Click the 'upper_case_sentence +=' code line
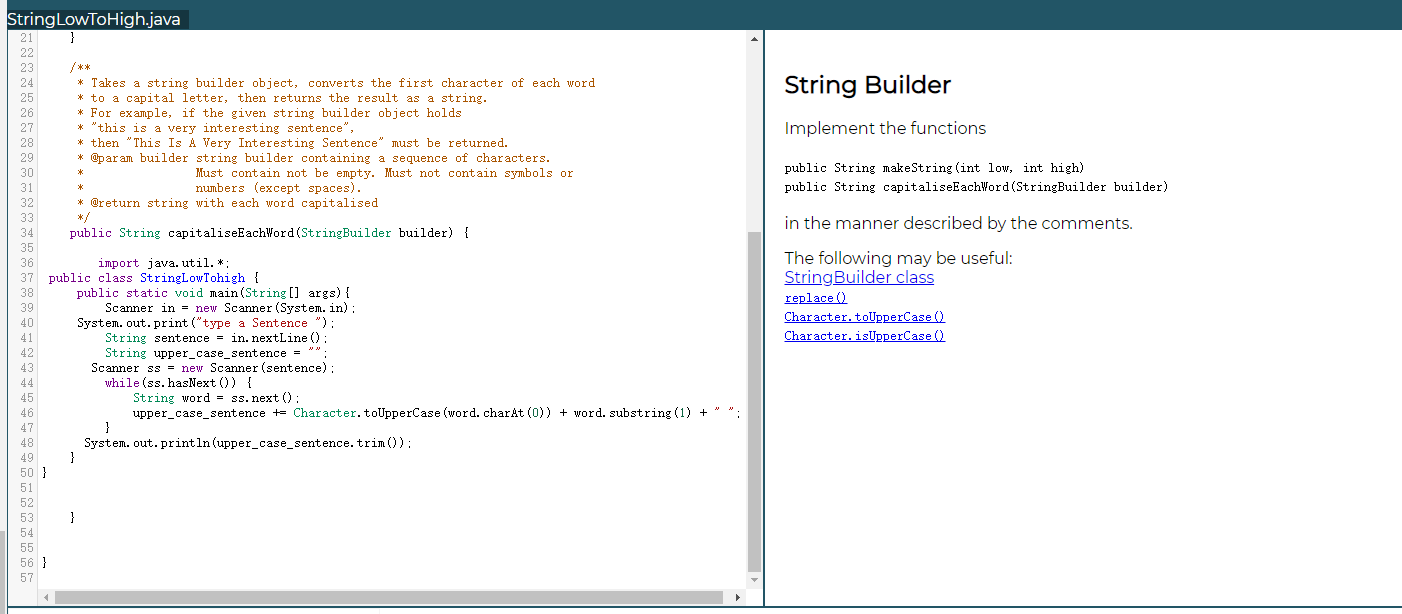 point(437,413)
